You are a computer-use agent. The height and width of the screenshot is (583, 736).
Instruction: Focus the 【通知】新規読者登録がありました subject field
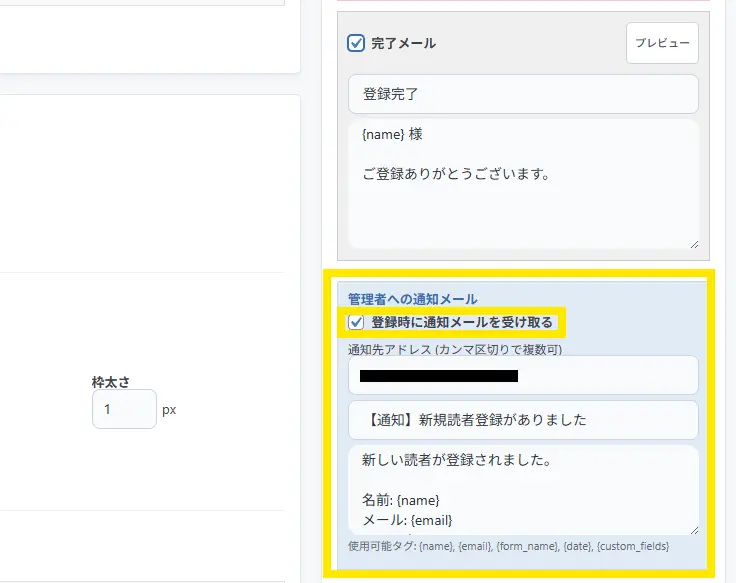click(522, 420)
